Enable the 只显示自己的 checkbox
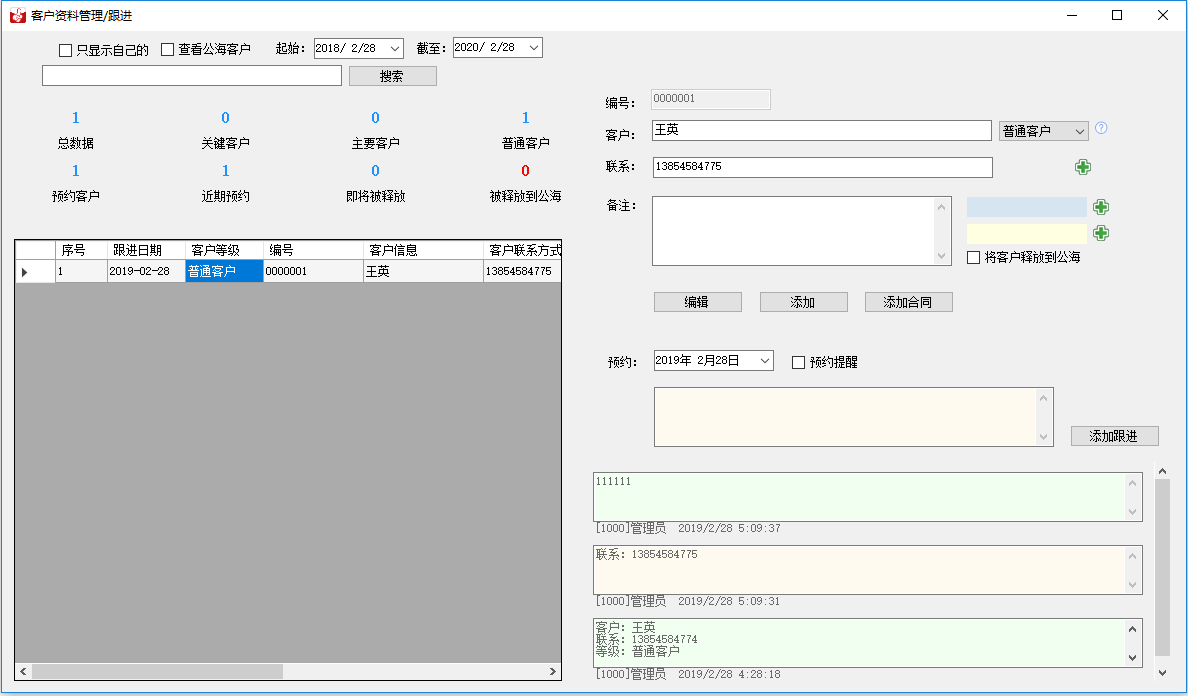1188x696 pixels. (66, 49)
